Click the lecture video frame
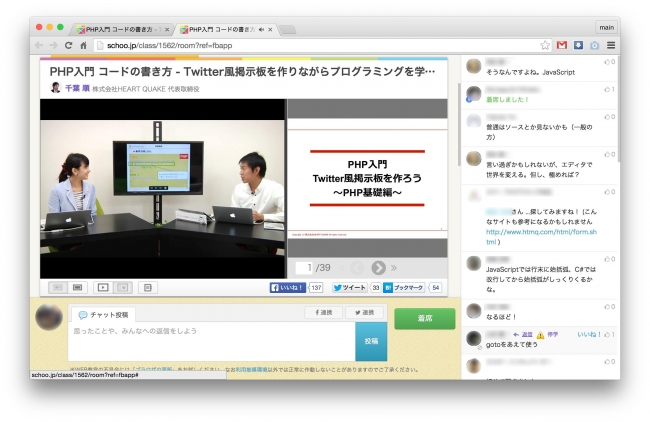This screenshot has height=422, width=650. tap(163, 189)
